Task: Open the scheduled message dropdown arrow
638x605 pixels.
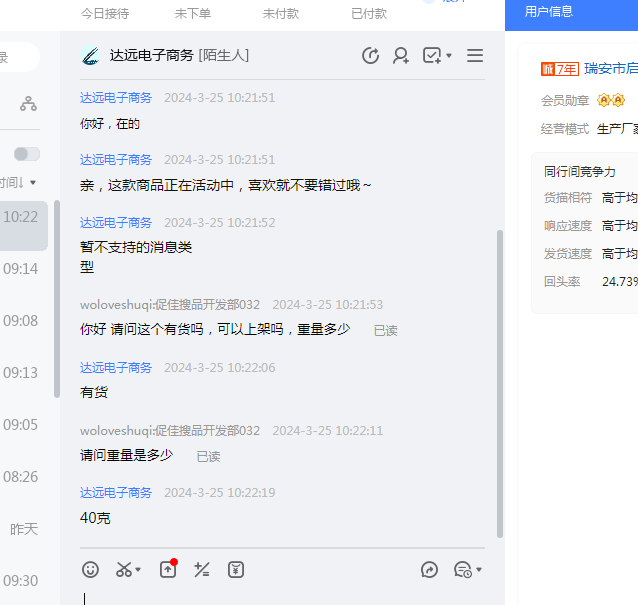Action: (479, 570)
